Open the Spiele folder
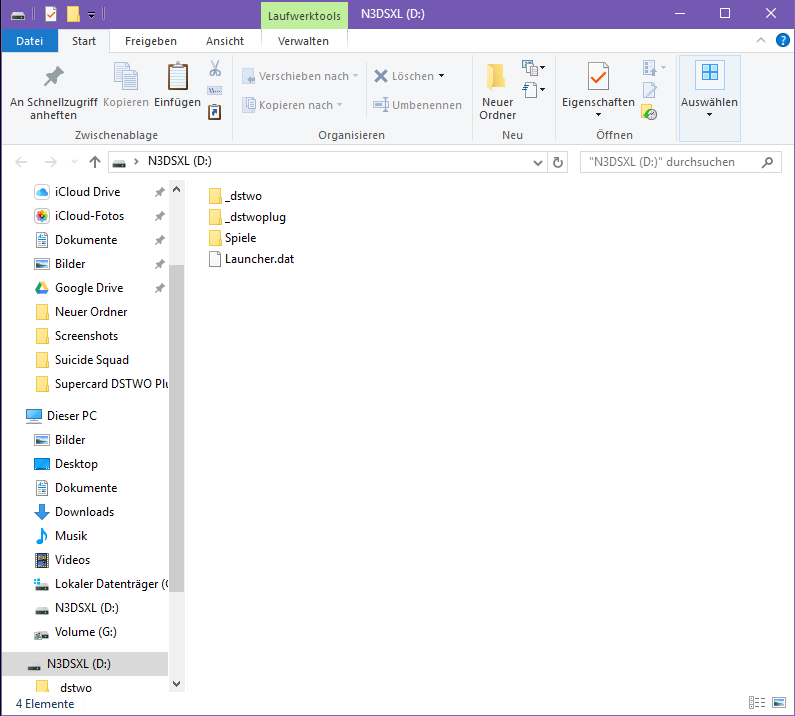Image resolution: width=795 pixels, height=716 pixels. (233, 238)
